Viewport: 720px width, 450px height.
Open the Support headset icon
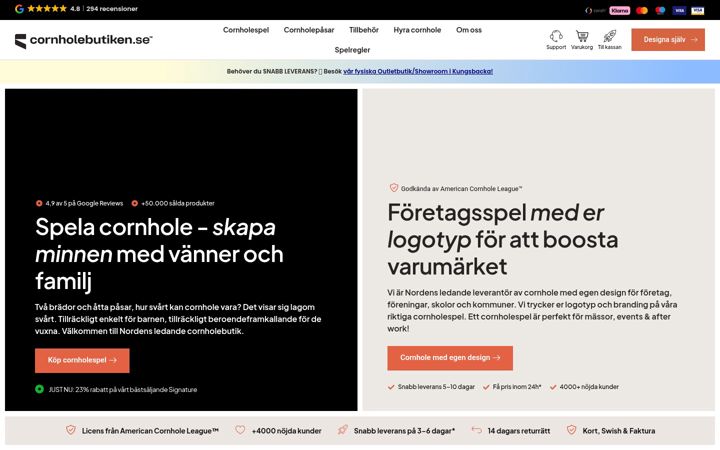click(x=556, y=36)
